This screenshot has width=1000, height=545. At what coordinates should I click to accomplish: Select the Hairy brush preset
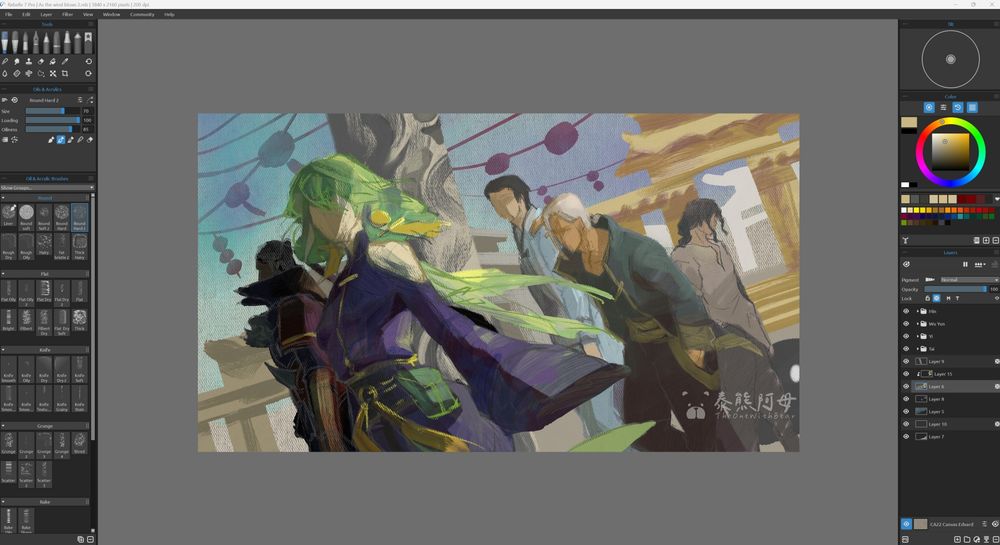pyautogui.click(x=44, y=245)
